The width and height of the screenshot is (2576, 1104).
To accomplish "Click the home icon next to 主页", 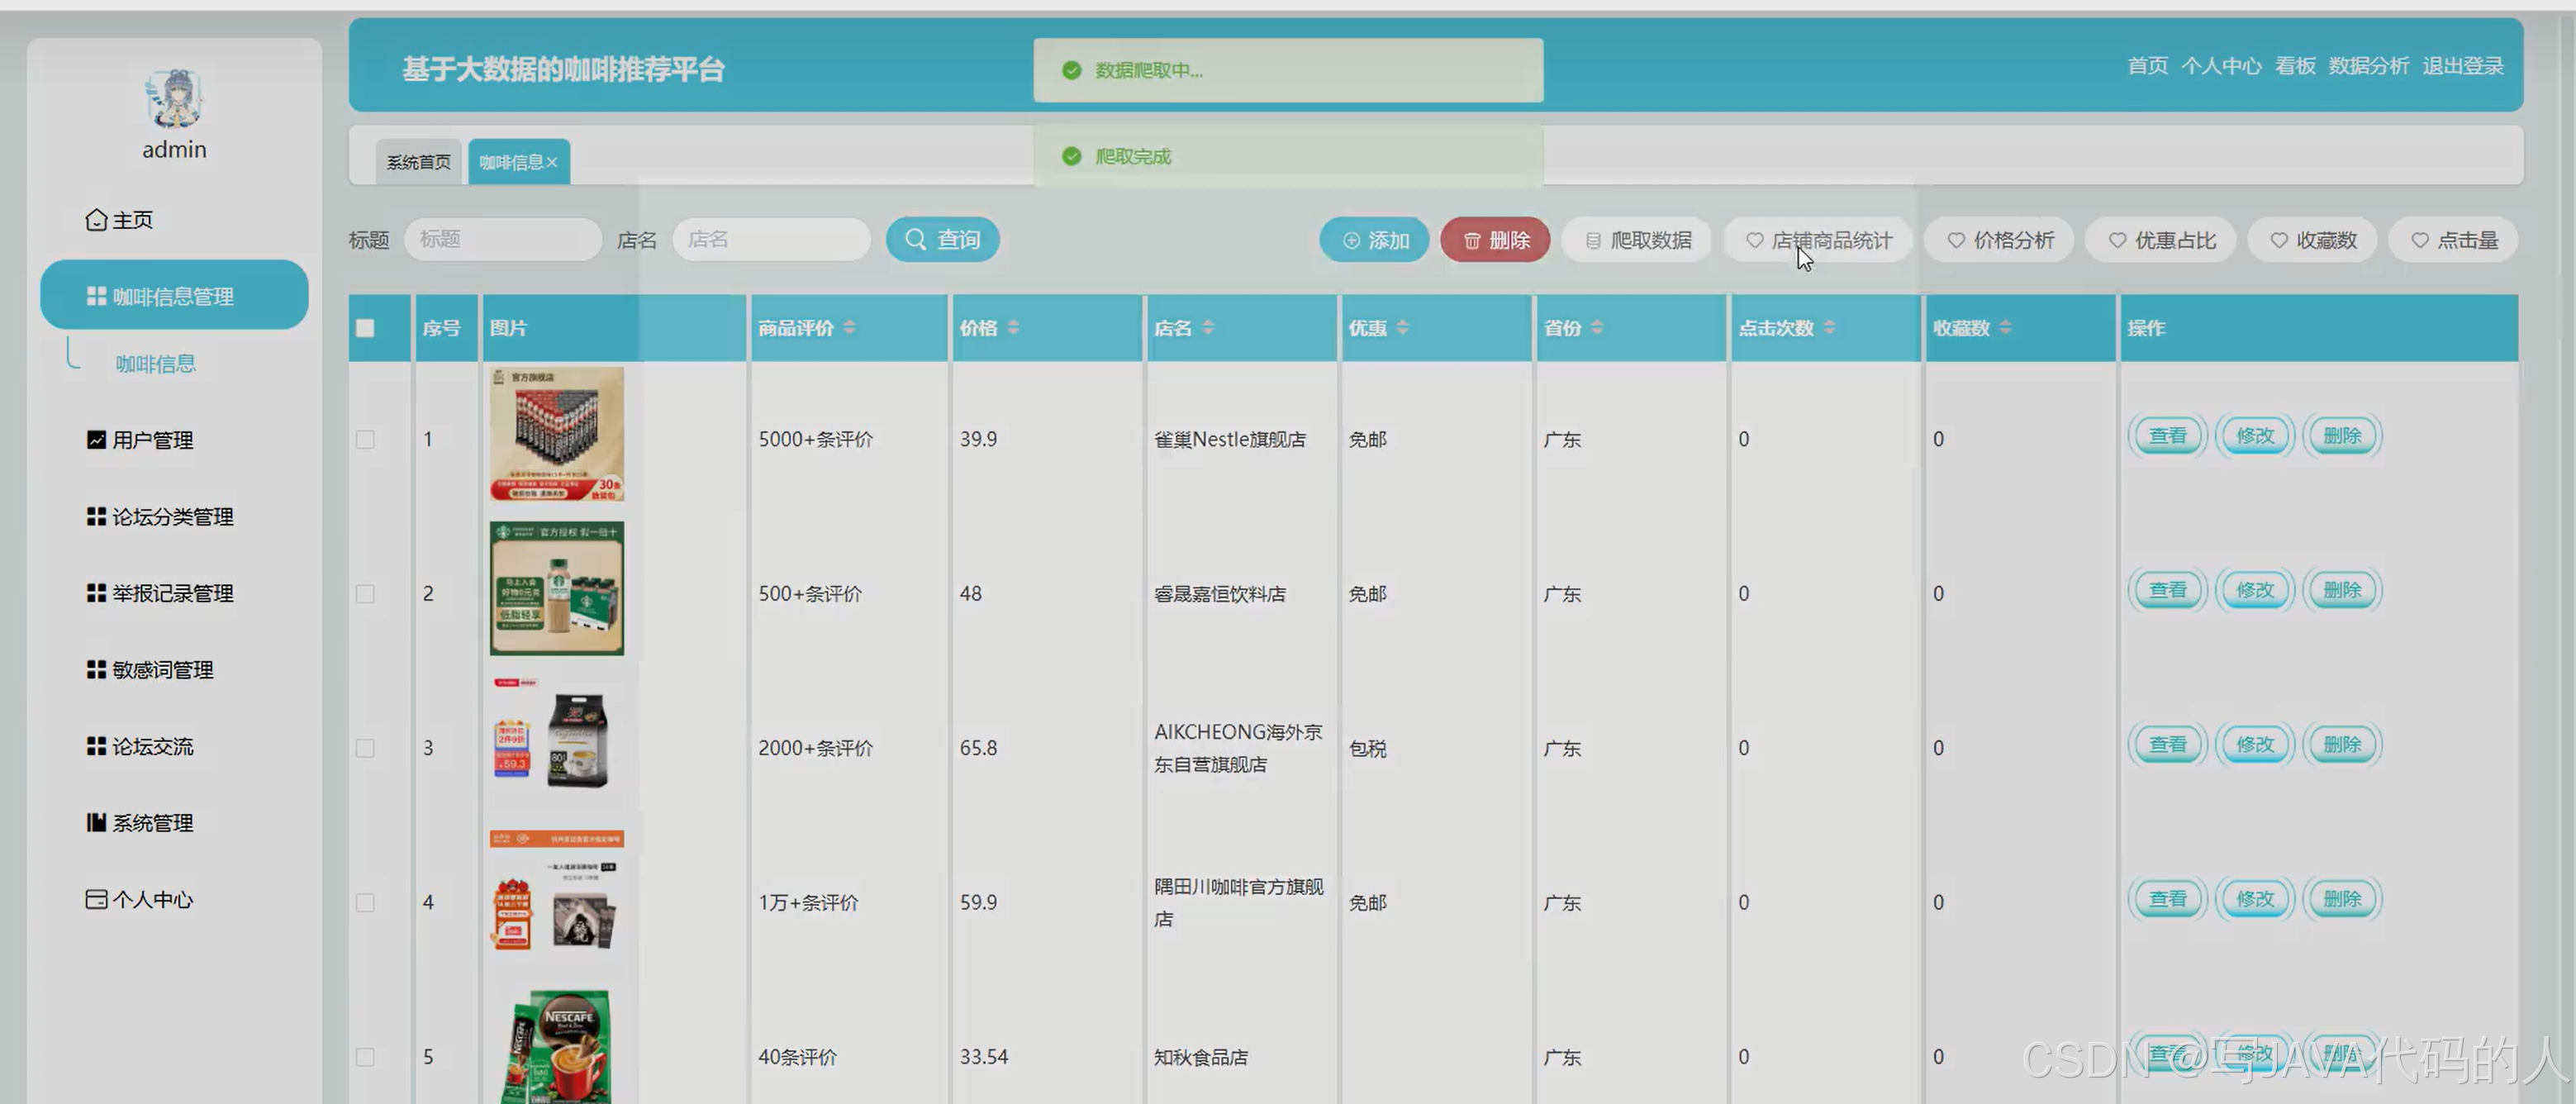I will click(96, 220).
